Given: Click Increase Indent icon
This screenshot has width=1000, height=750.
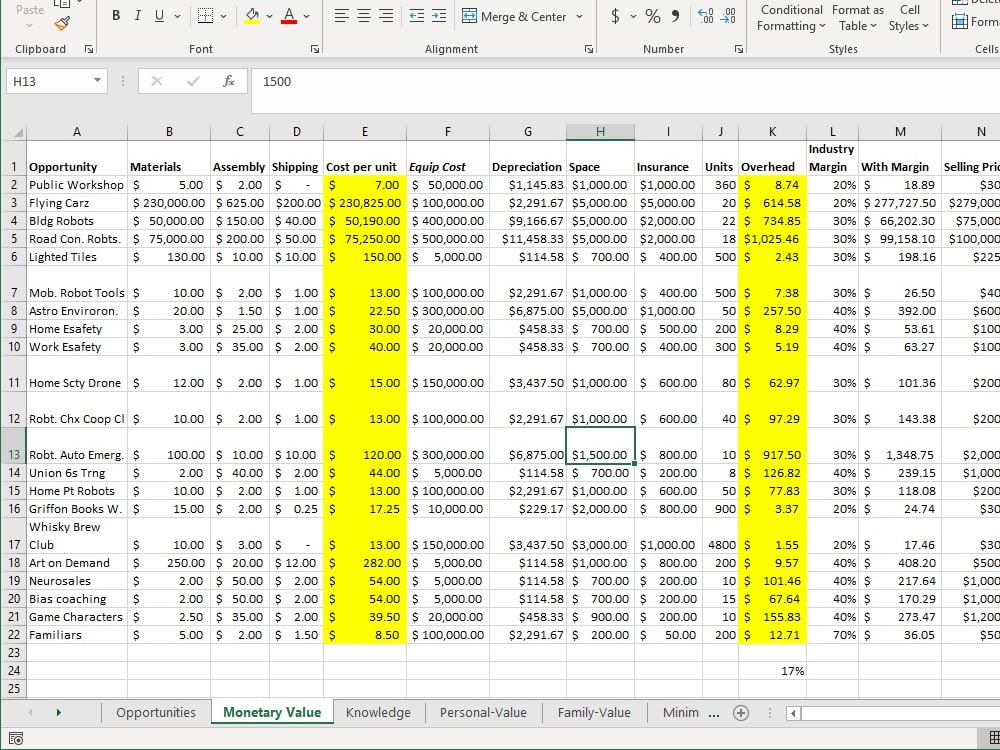Looking at the screenshot, I should coord(439,16).
